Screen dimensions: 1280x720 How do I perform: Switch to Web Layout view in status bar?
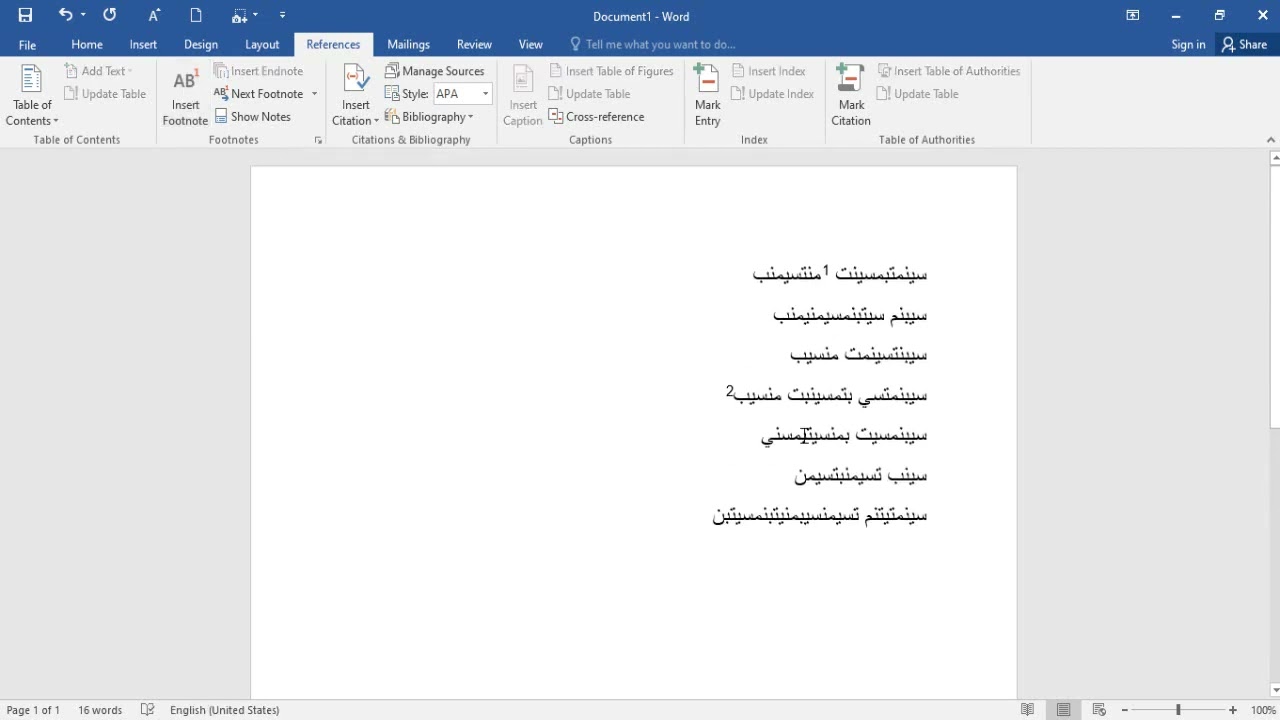tap(1099, 710)
